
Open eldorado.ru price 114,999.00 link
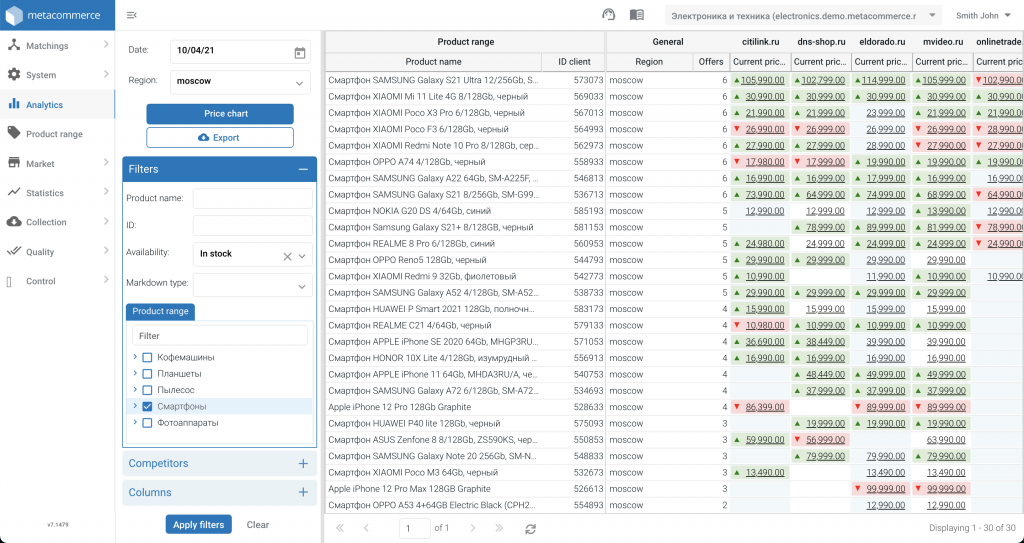coord(883,80)
